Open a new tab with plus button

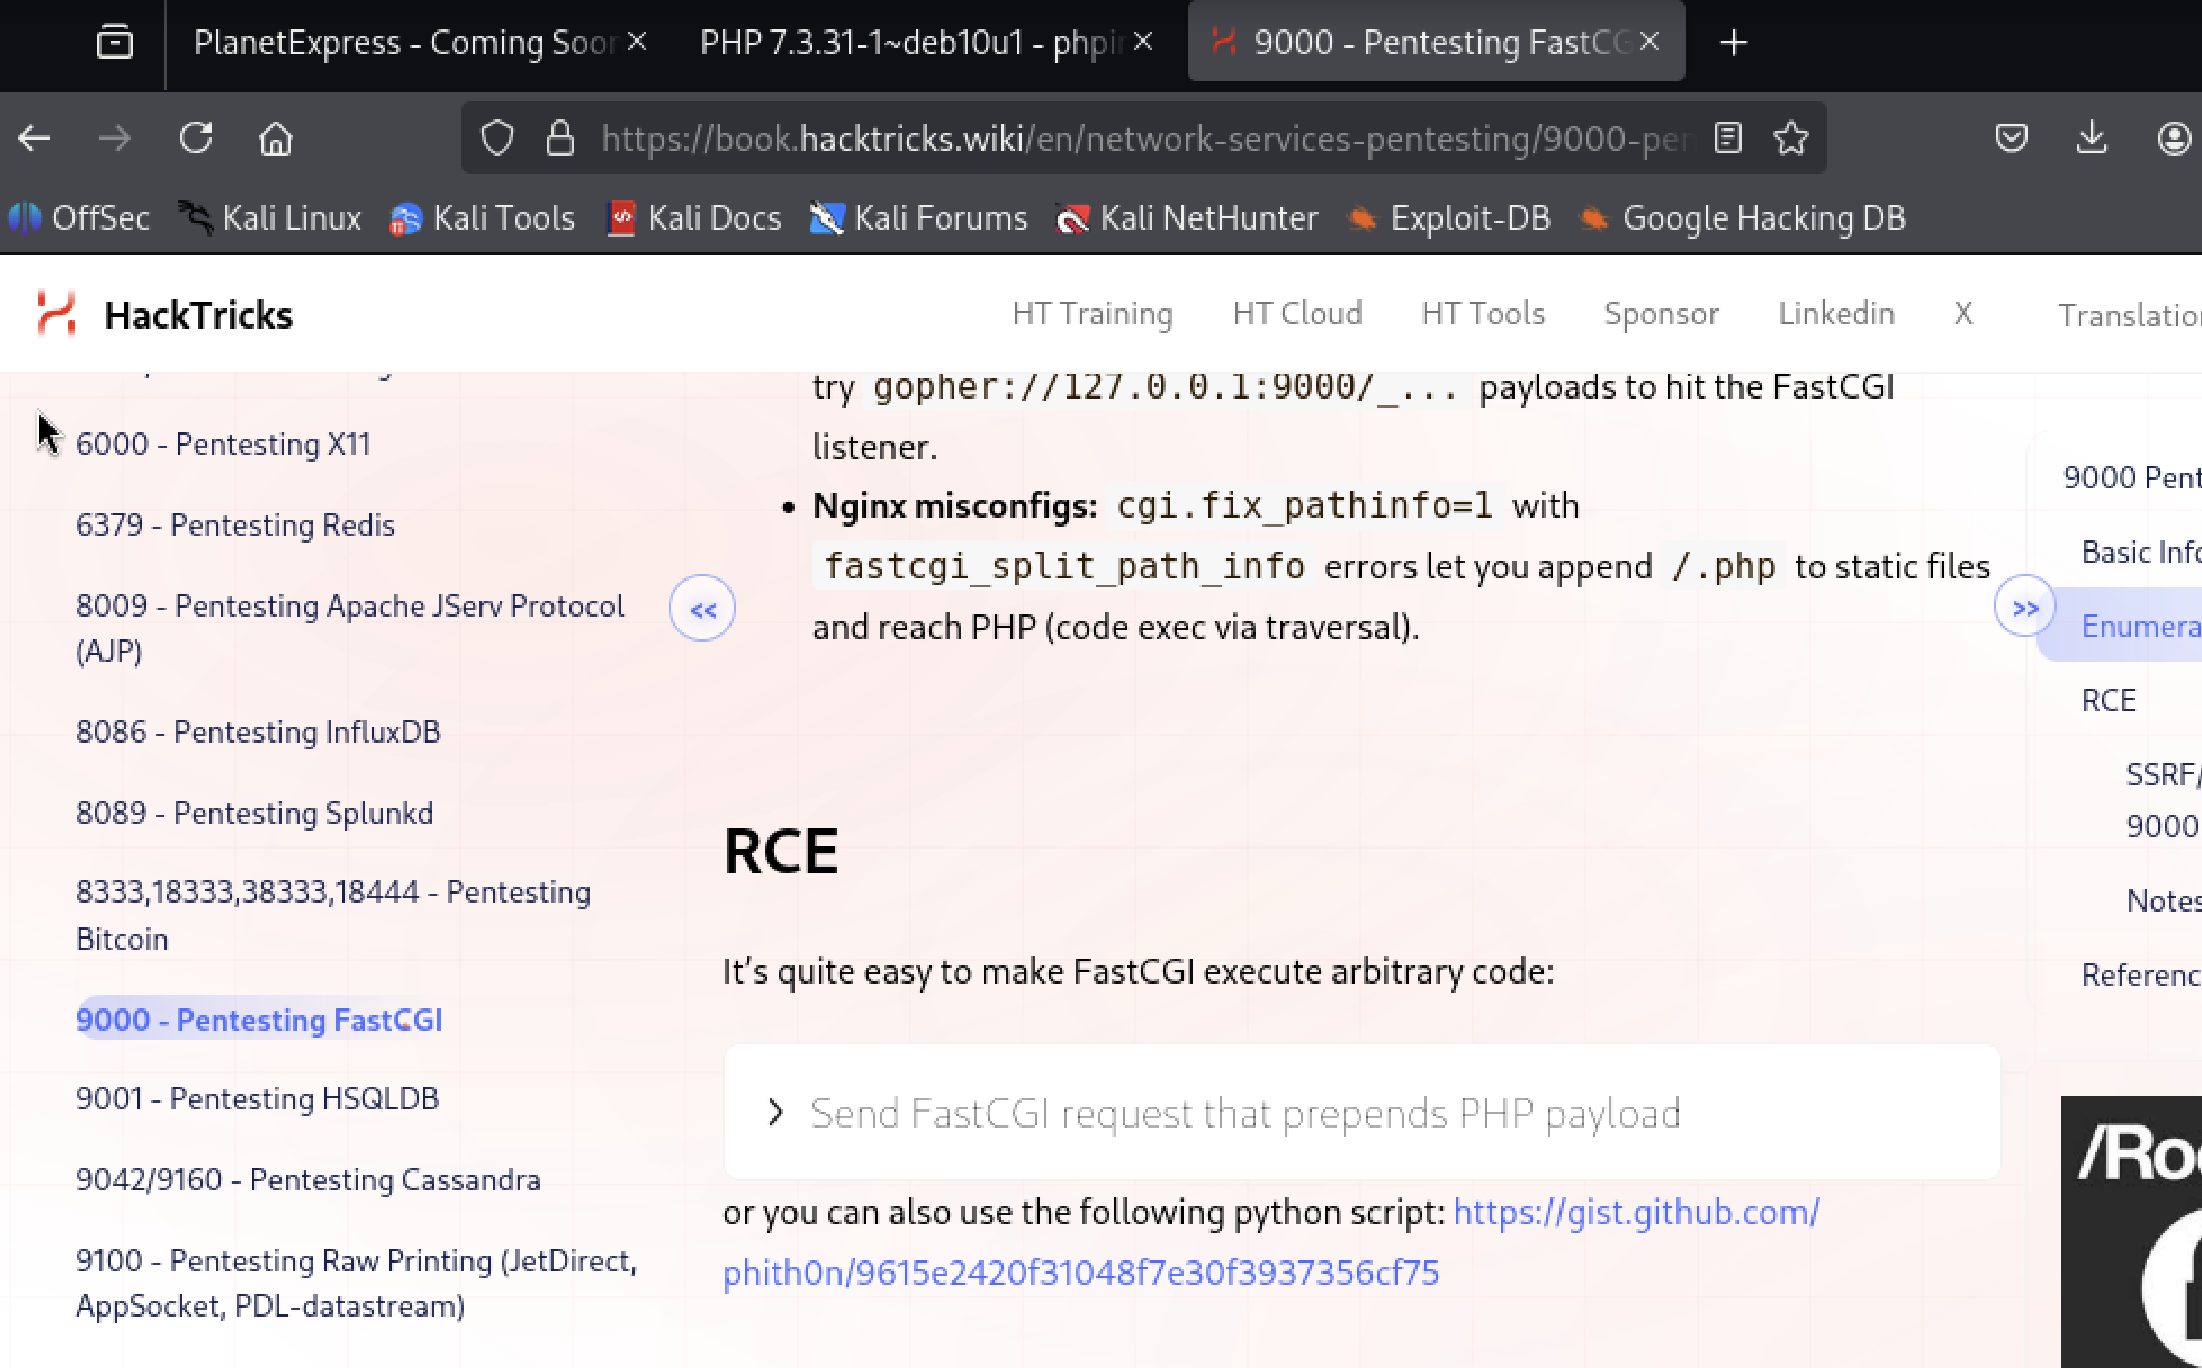pyautogui.click(x=1733, y=42)
